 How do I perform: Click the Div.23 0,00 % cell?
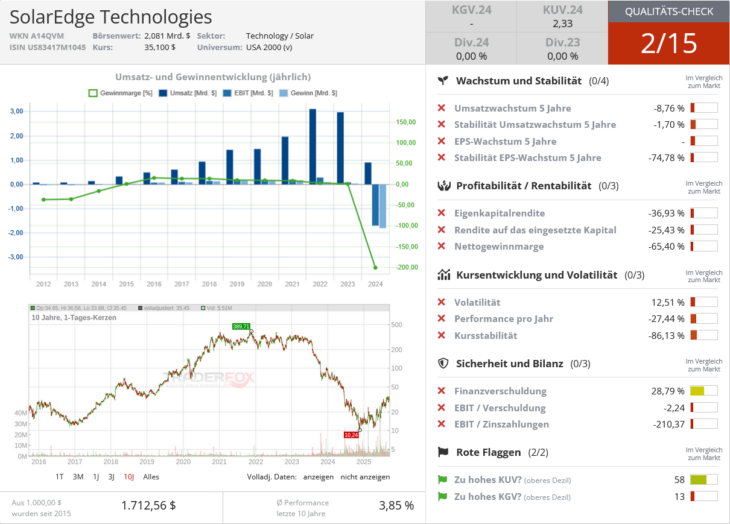pos(562,49)
